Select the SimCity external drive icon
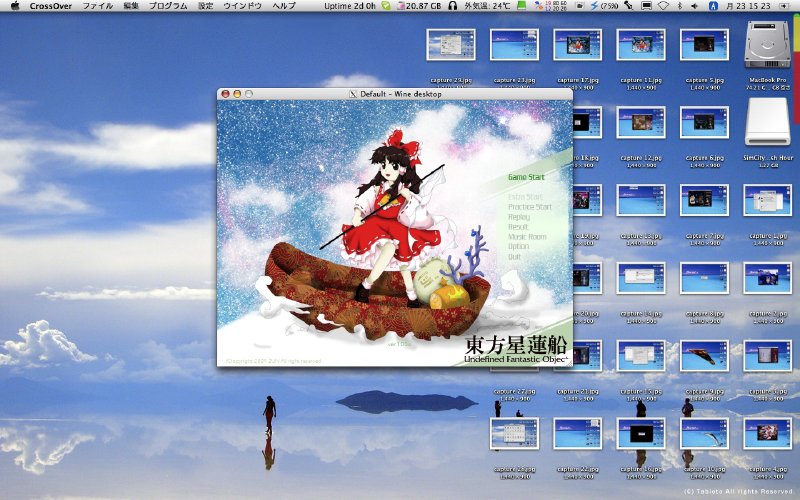800x500 pixels. pos(767,122)
